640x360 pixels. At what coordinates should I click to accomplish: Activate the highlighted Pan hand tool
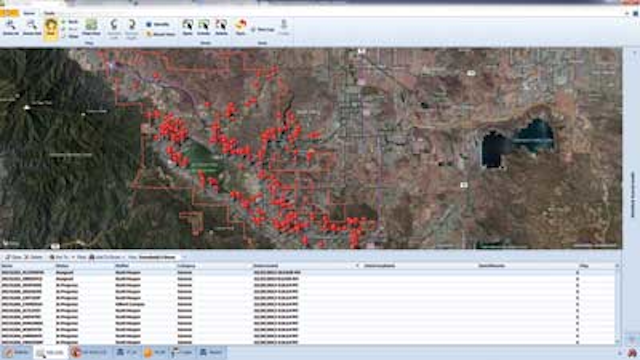coord(51,29)
